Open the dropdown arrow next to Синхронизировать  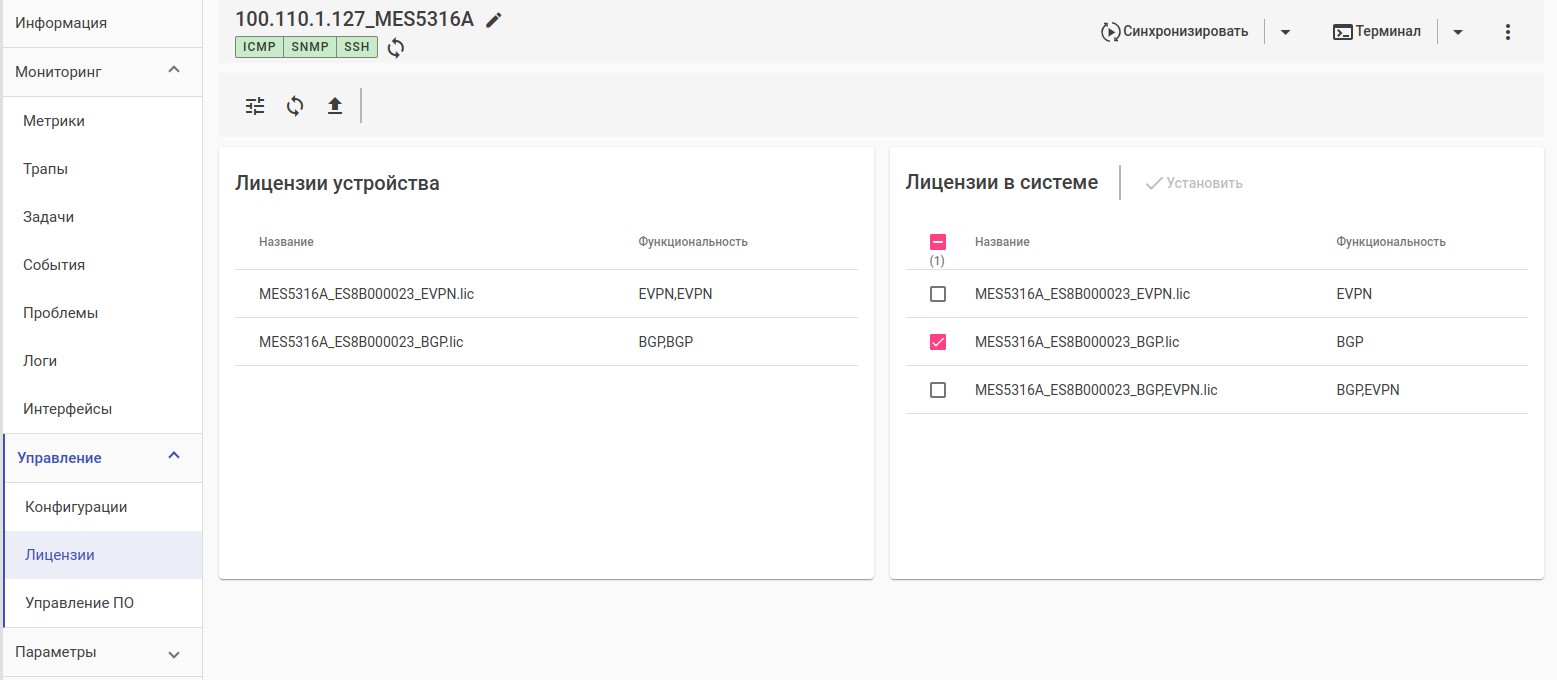(1285, 32)
